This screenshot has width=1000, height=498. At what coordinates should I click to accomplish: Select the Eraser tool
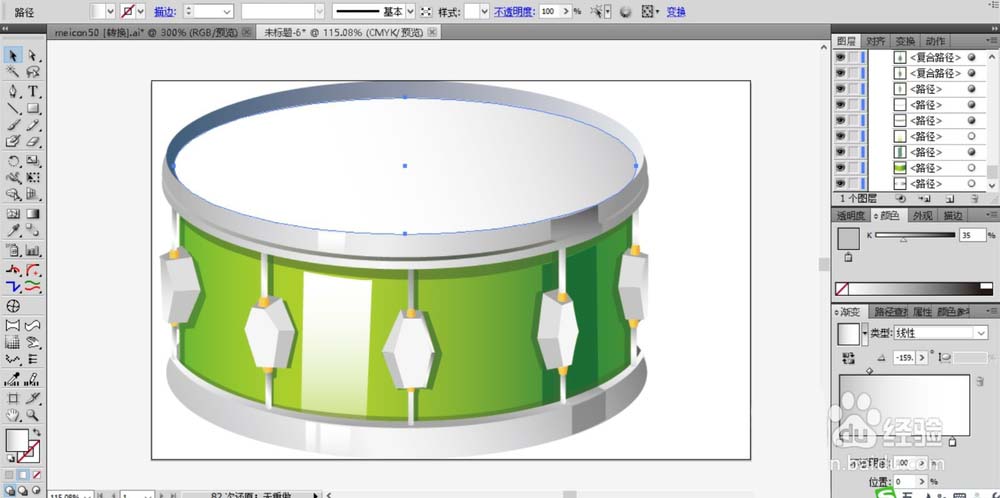pyautogui.click(x=33, y=142)
